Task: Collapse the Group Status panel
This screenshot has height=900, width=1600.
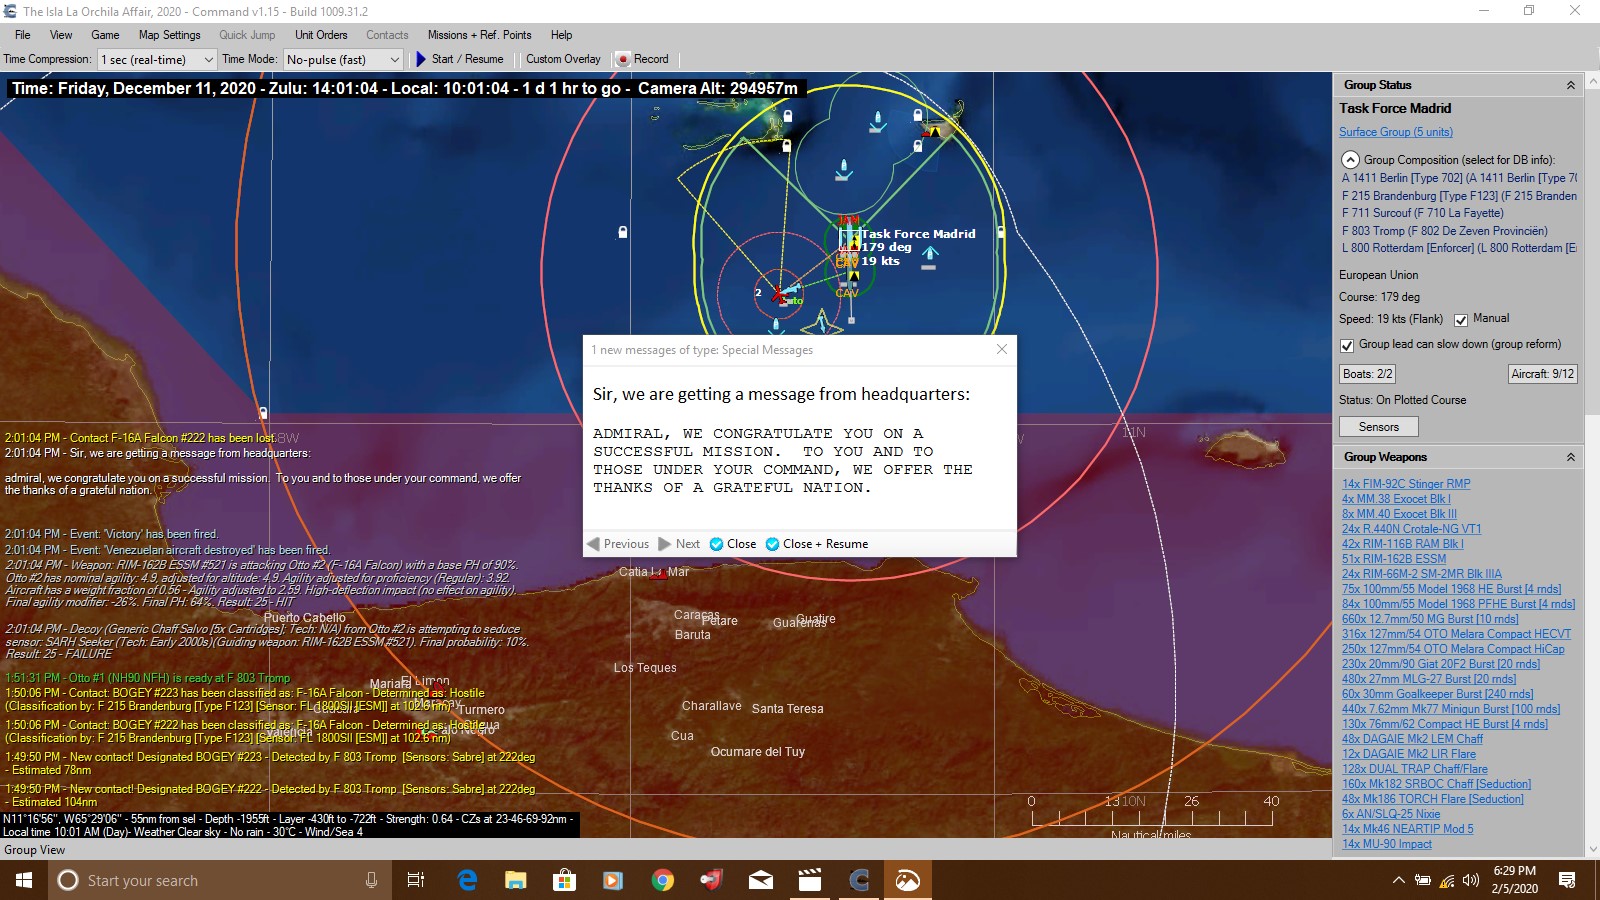Action: click(1570, 85)
